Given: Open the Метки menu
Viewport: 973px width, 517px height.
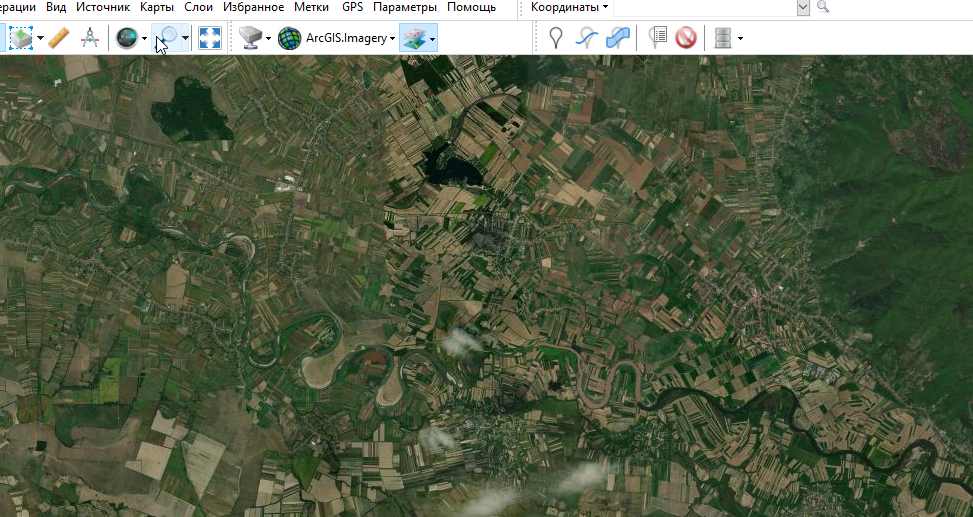Looking at the screenshot, I should pyautogui.click(x=312, y=7).
